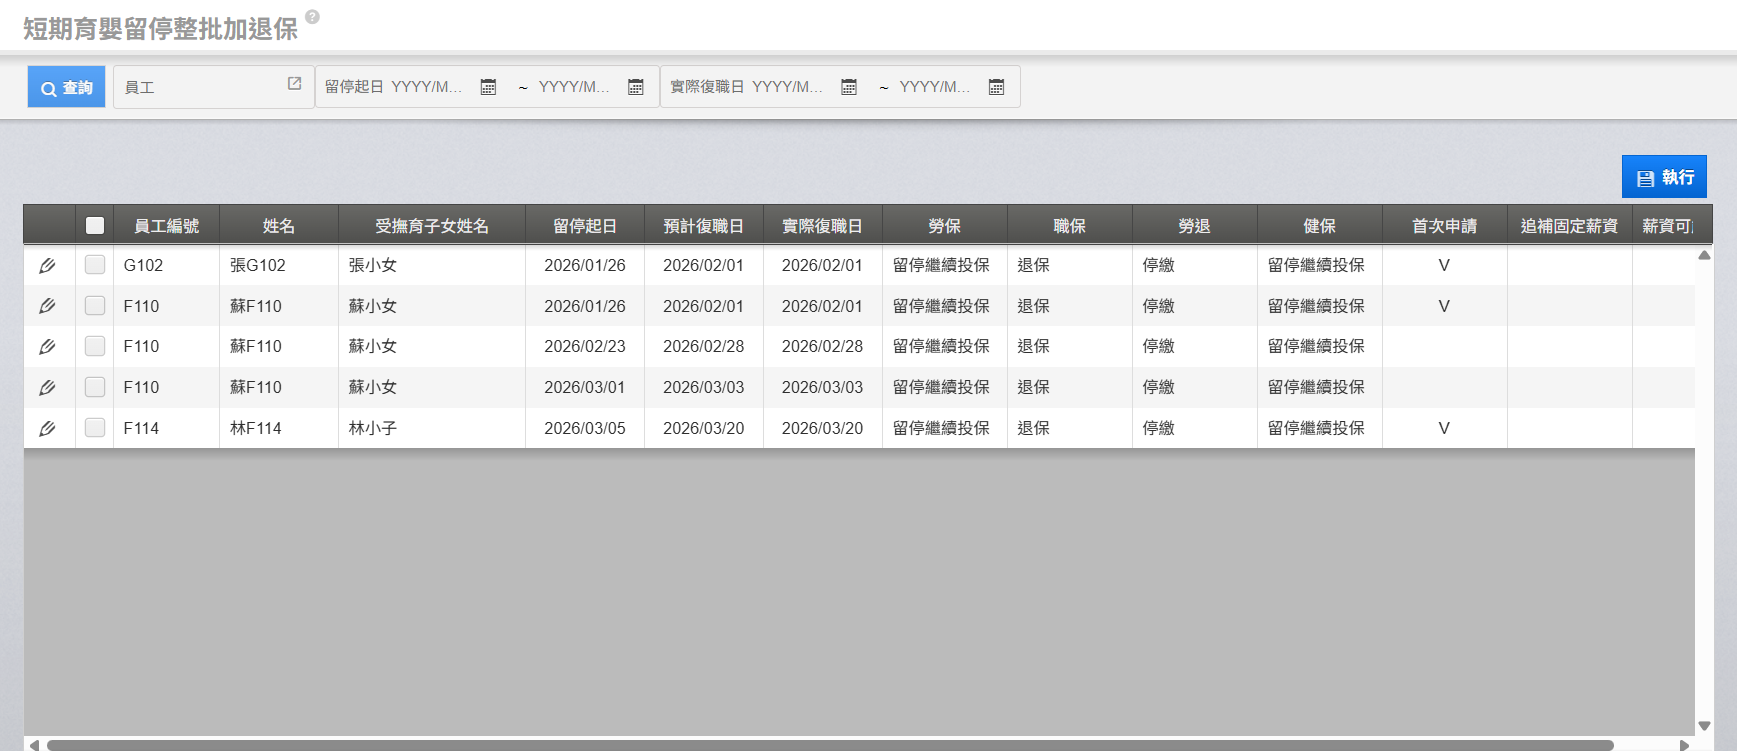Focus the 員工 input field
Screen dimensions: 1737x751
pos(200,88)
